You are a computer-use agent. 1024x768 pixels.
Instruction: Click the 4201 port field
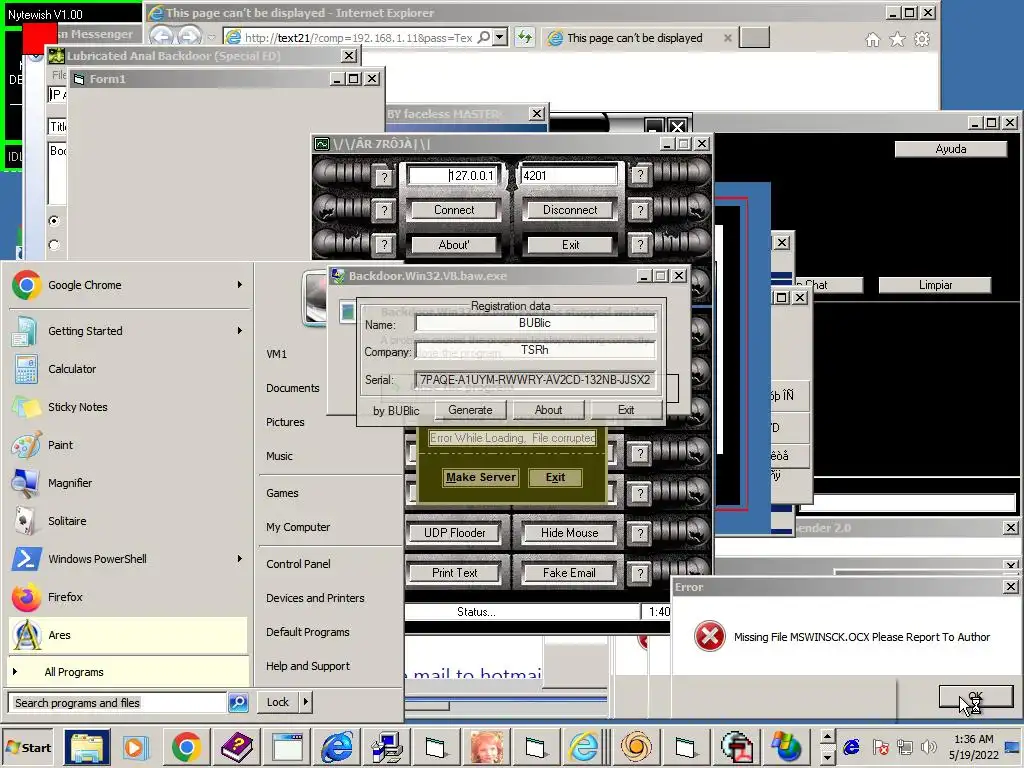pos(569,175)
